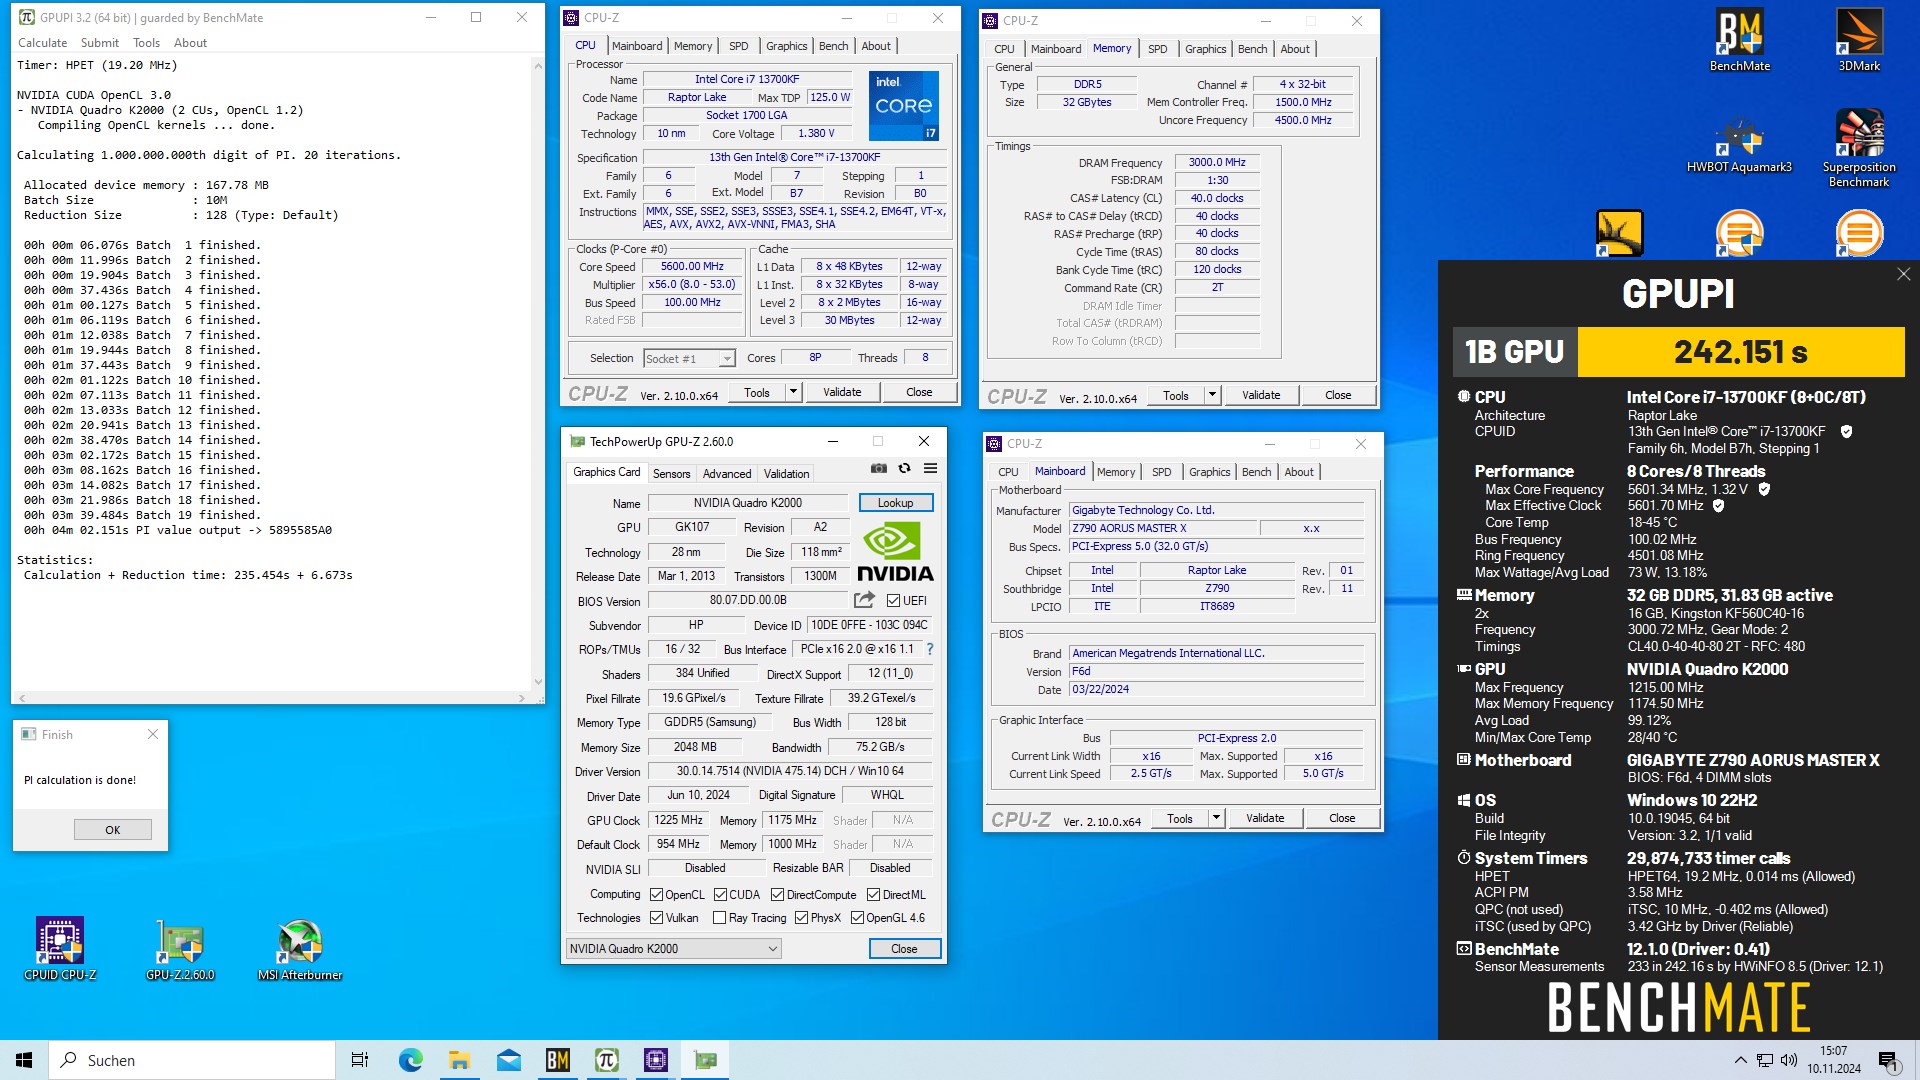Switch to the Sensors tab in GPU-Z
The image size is (1920, 1080).
(671, 474)
